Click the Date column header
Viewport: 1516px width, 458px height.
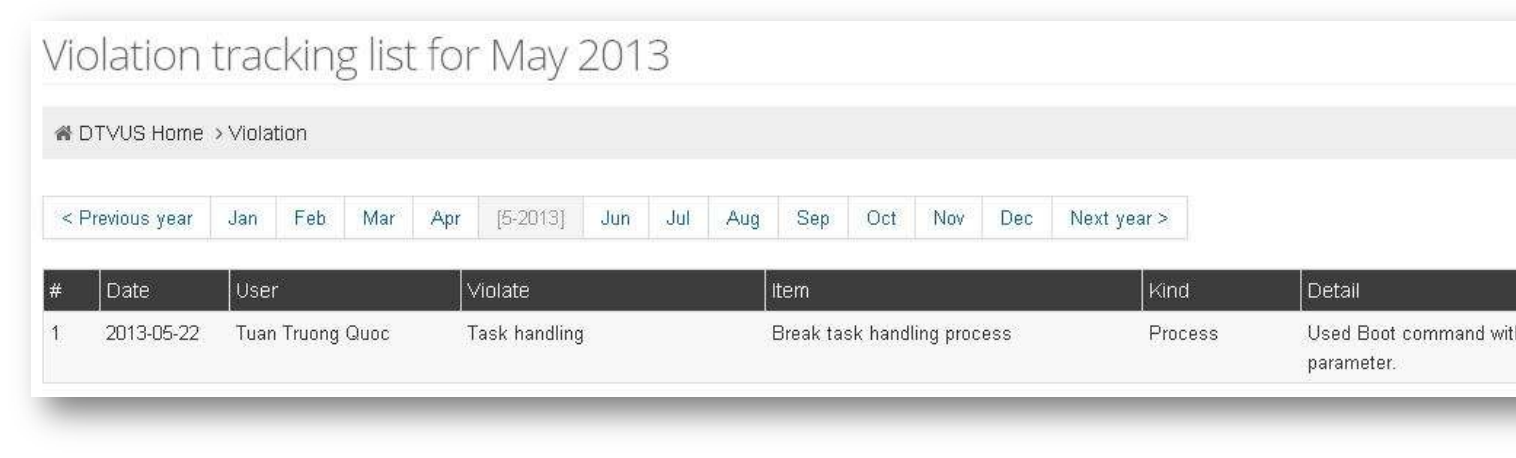coord(128,291)
